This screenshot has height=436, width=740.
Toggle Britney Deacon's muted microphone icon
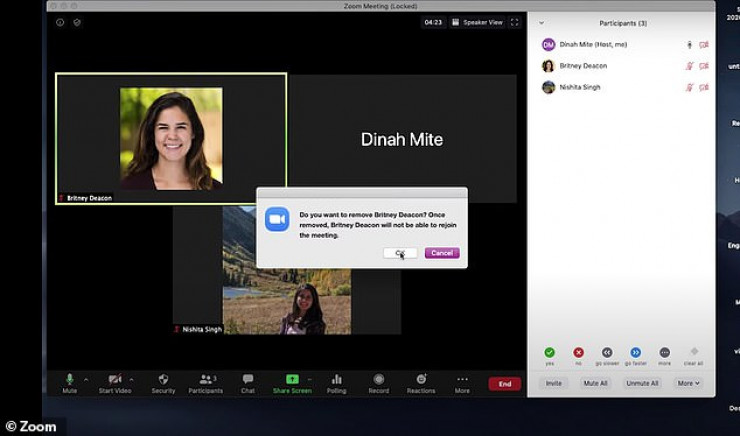[x=689, y=66]
